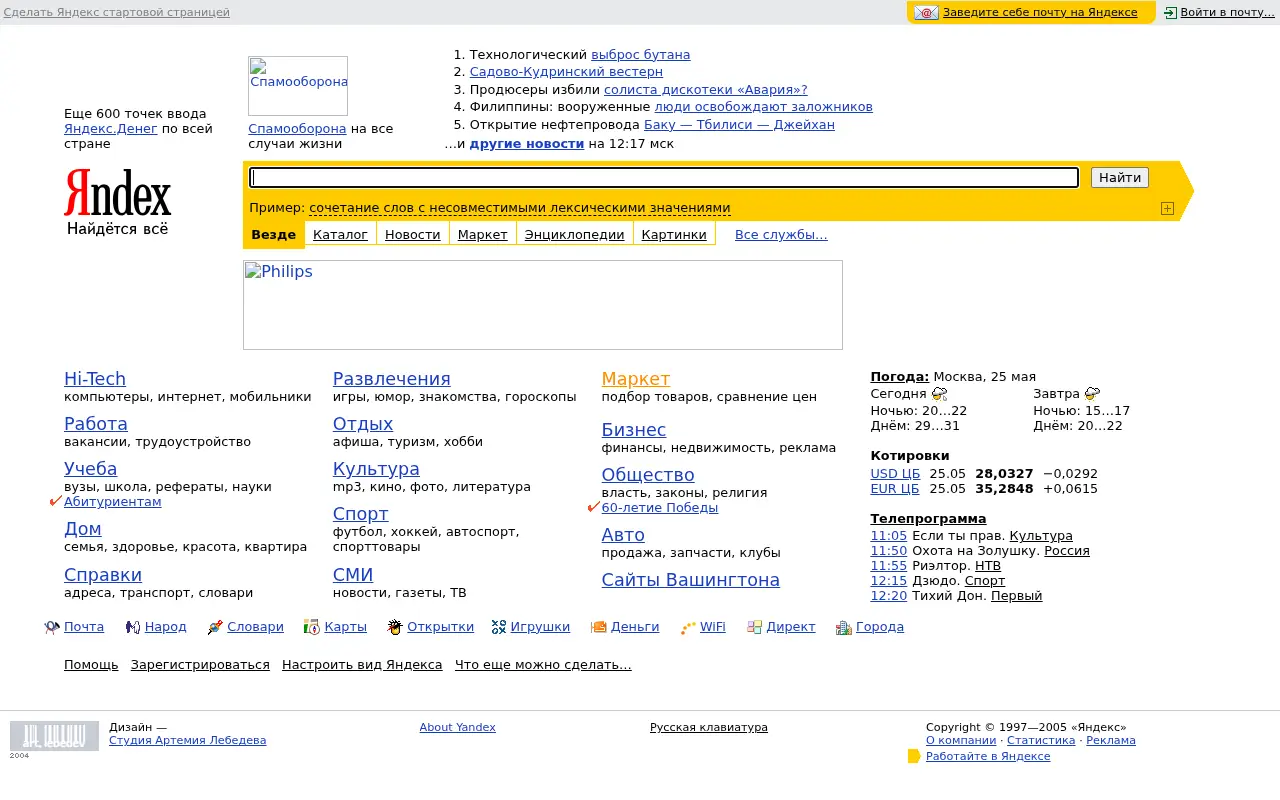Open the Hi-Tech category

point(95,379)
